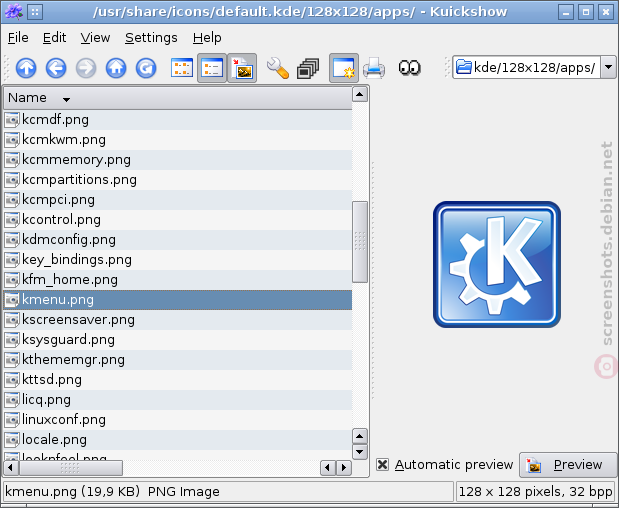619x508 pixels.
Task: Open configuration with the wrench icon
Action: click(278, 68)
